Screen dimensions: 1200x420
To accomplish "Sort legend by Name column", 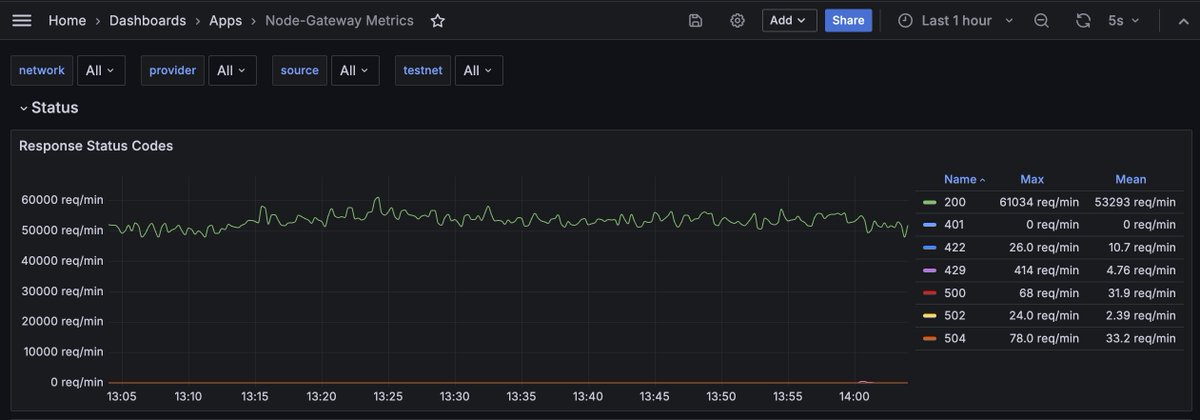I will click(x=964, y=179).
